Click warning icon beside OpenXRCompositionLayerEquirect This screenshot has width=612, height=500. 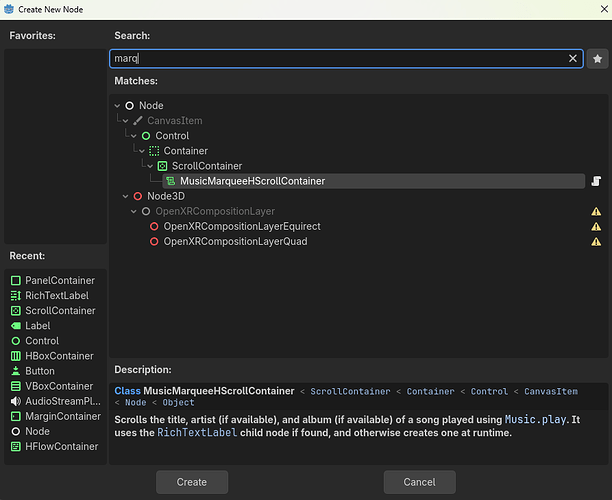tap(596, 227)
